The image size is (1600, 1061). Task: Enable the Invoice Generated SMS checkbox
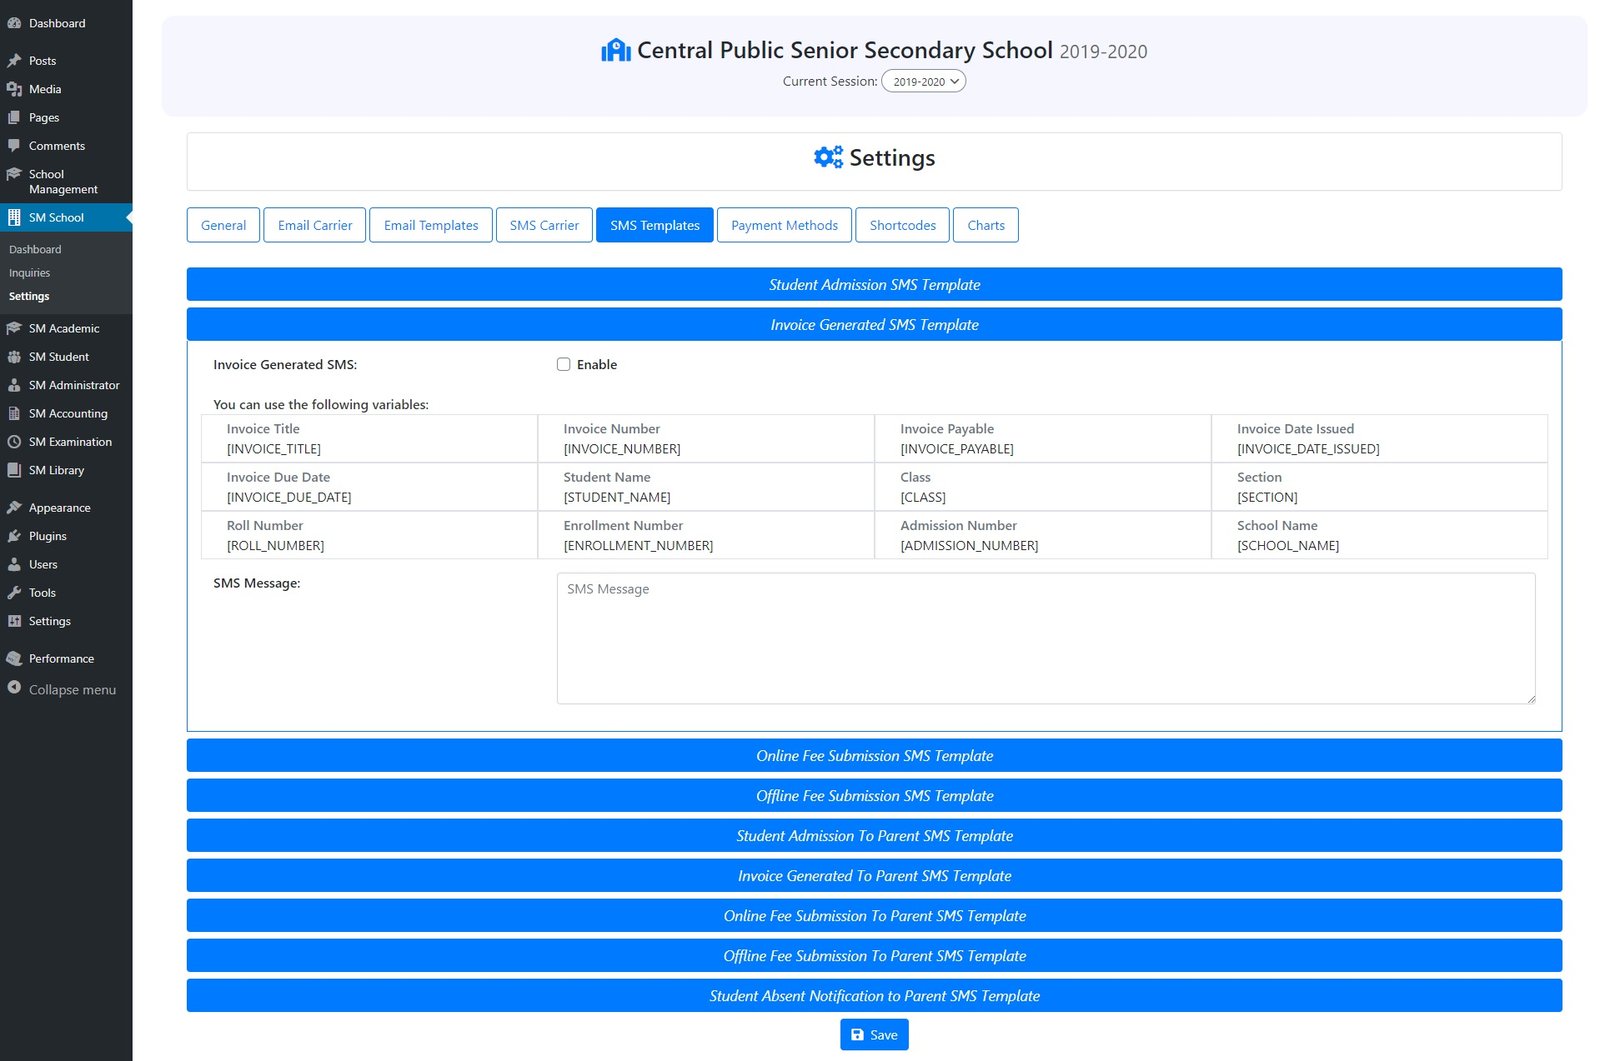[x=564, y=365]
